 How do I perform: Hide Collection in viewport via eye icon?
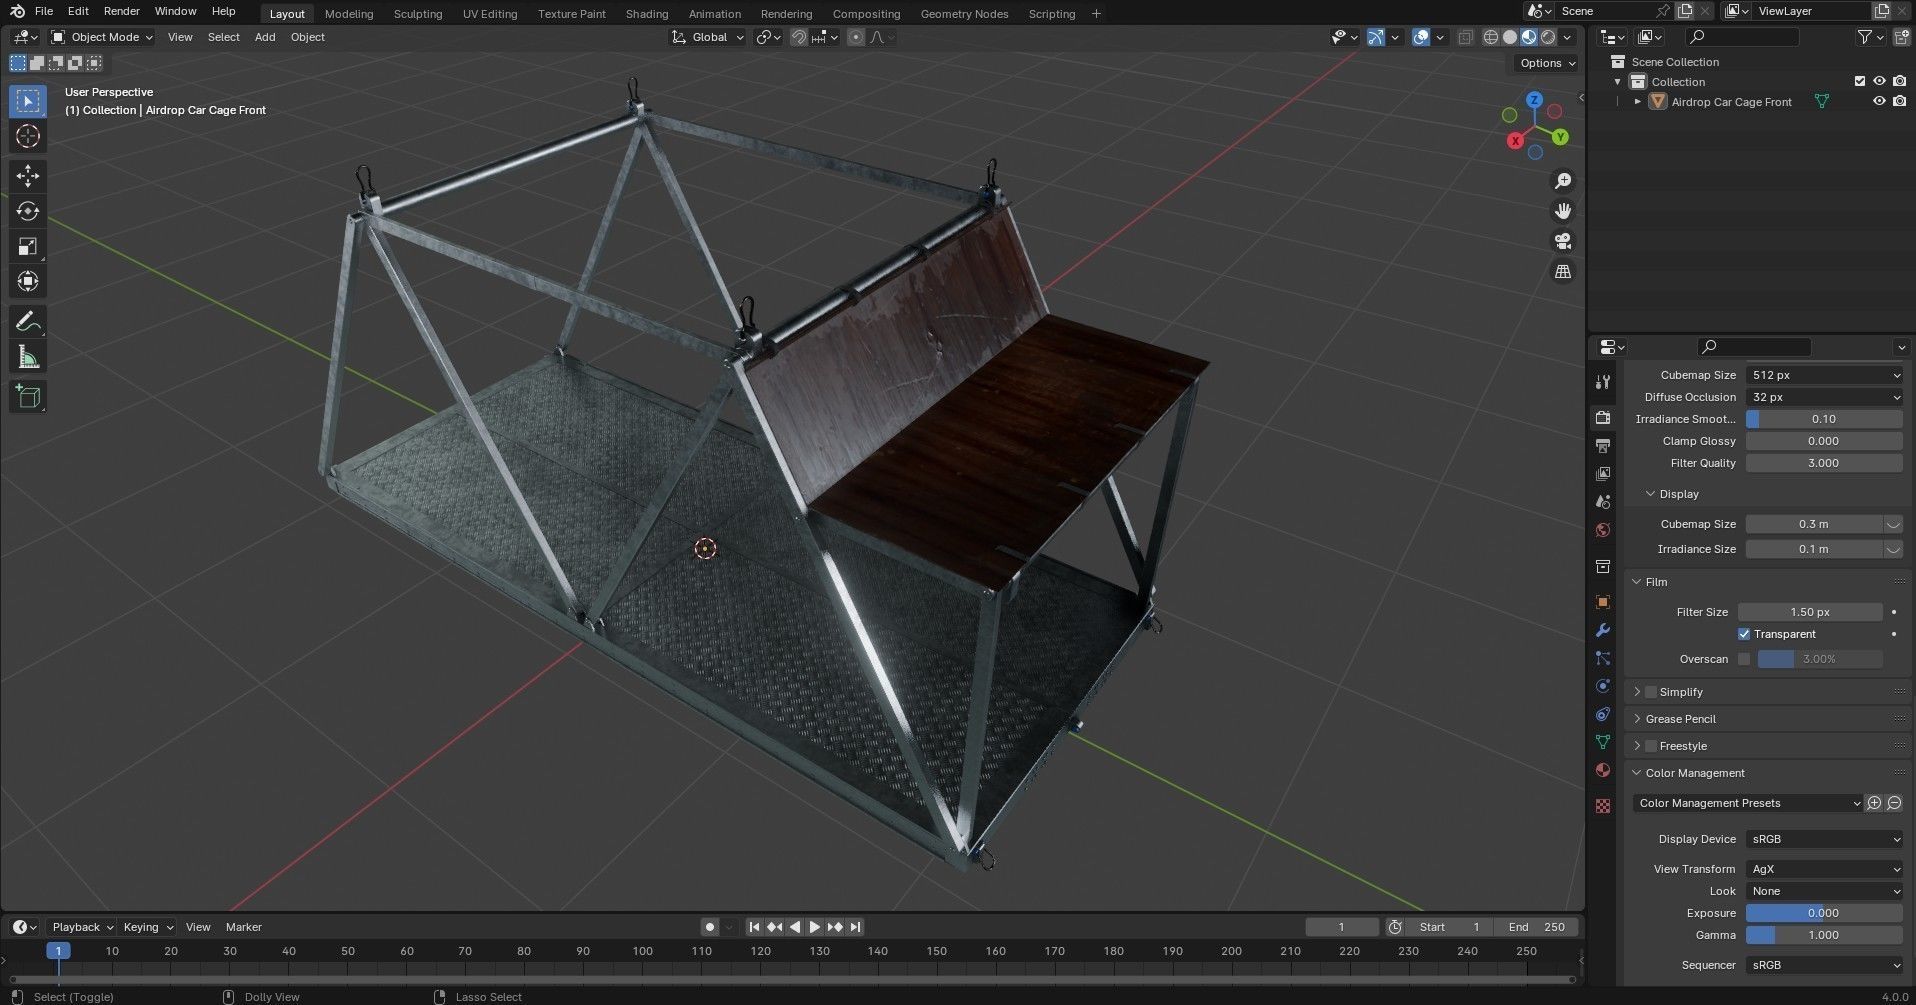click(1879, 81)
